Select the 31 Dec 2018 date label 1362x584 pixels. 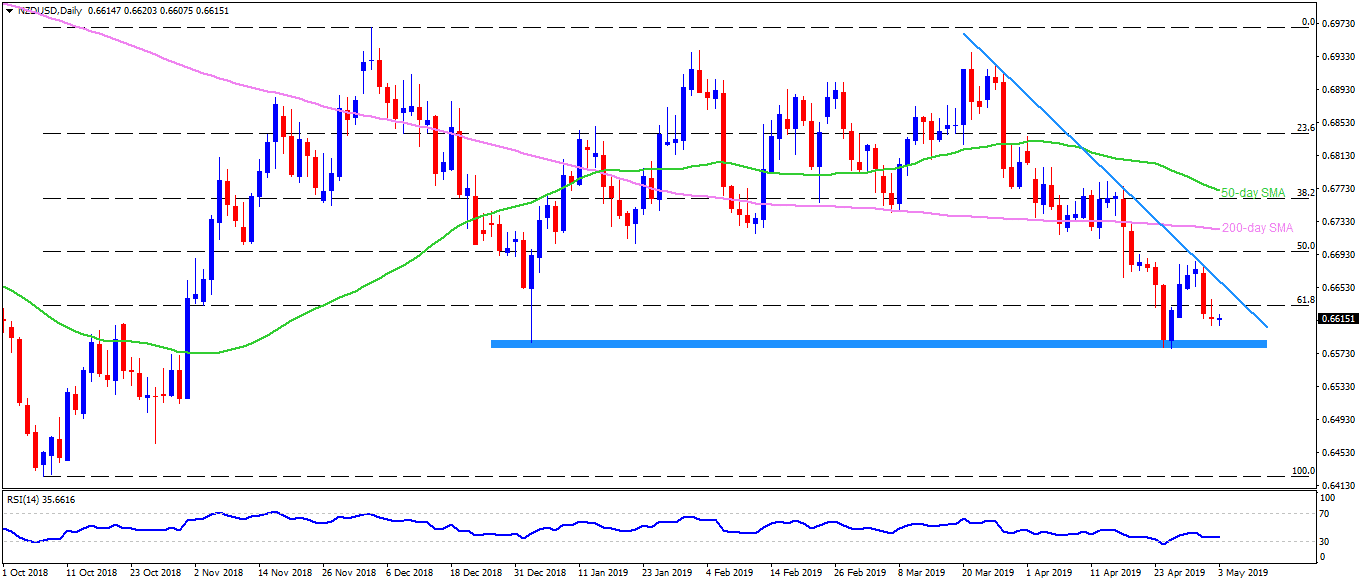[530, 575]
